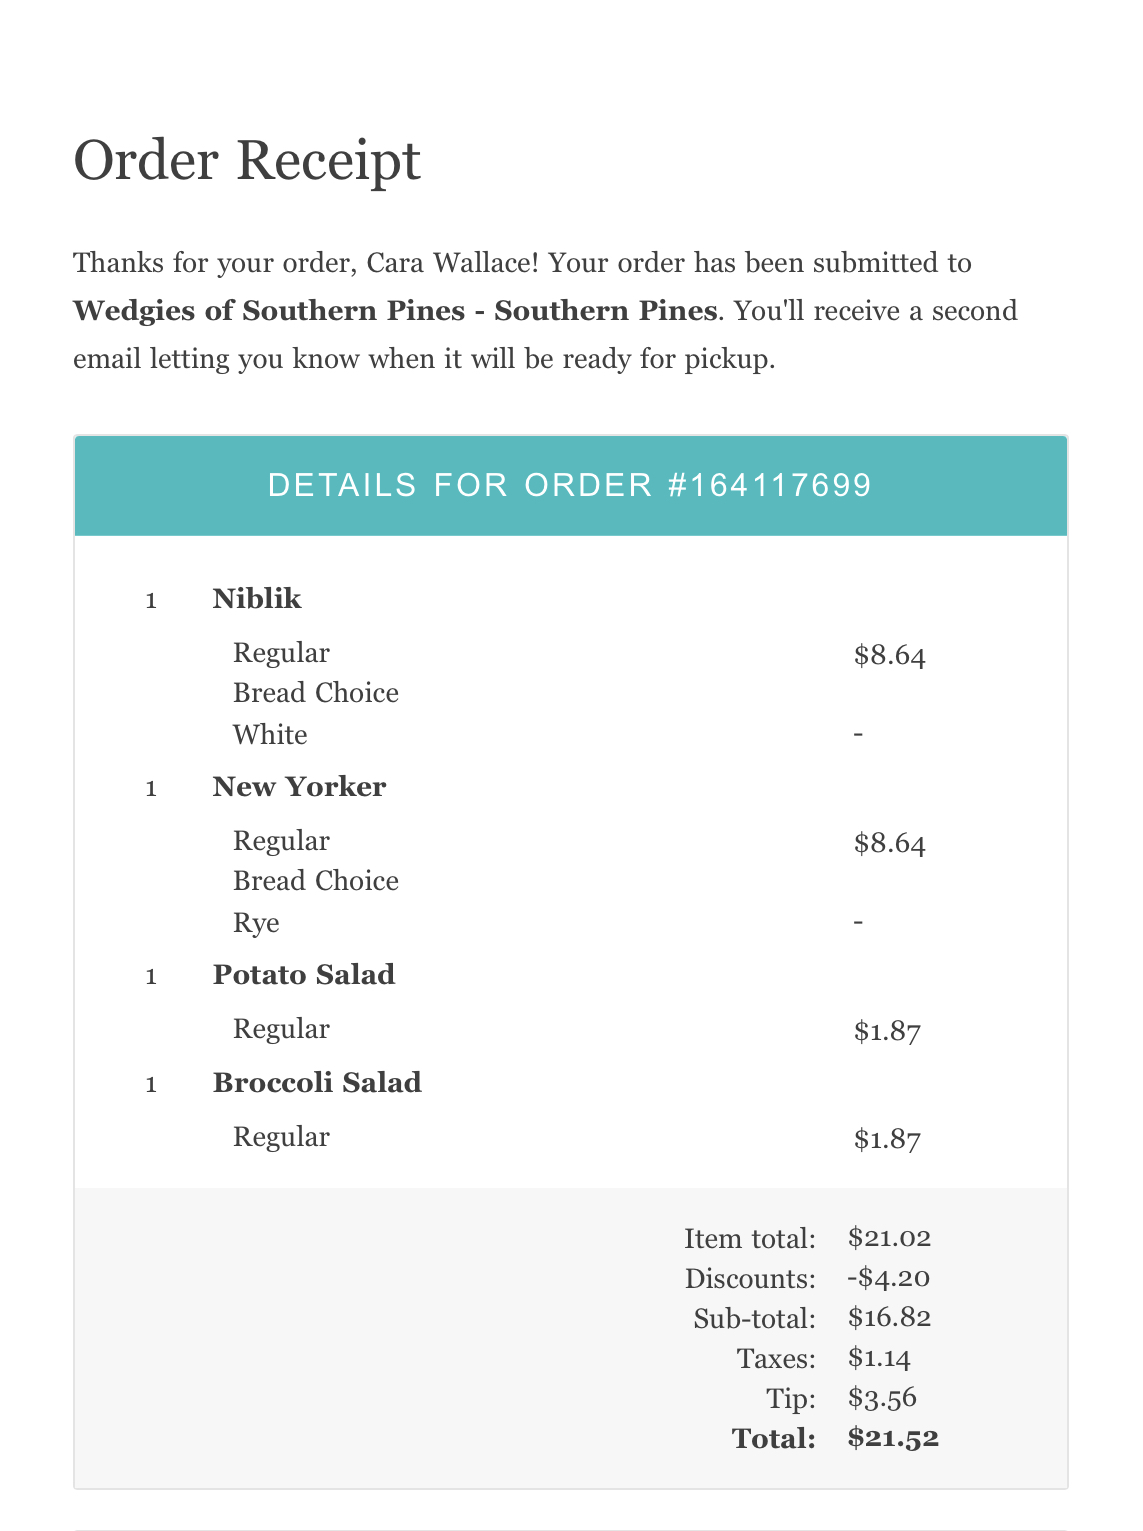1143x1531 pixels.
Task: Click the New Yorker item name
Action: pos(299,787)
